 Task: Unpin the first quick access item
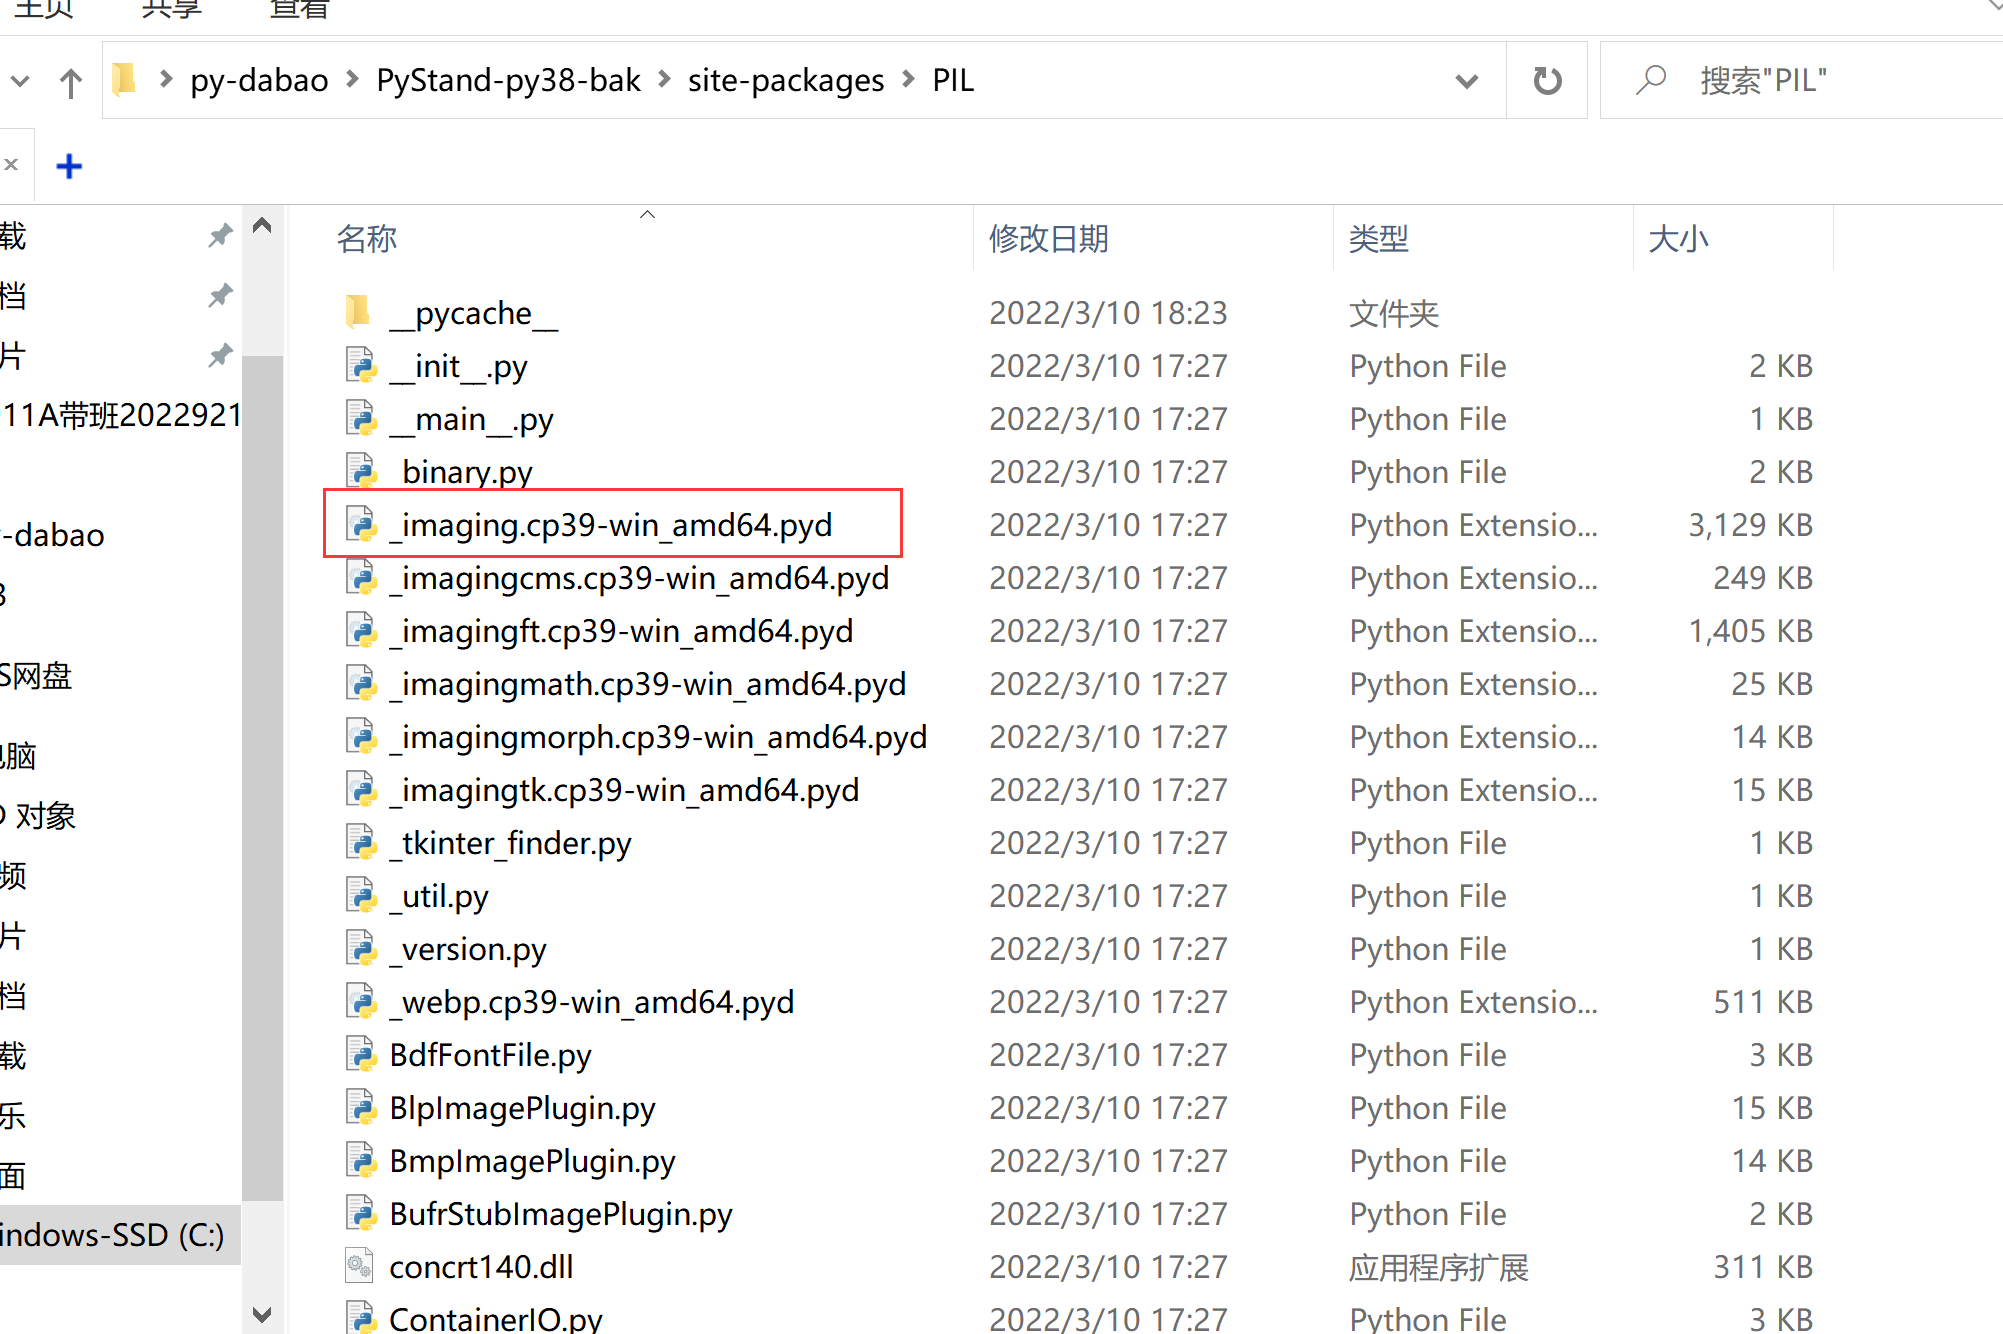tap(220, 236)
